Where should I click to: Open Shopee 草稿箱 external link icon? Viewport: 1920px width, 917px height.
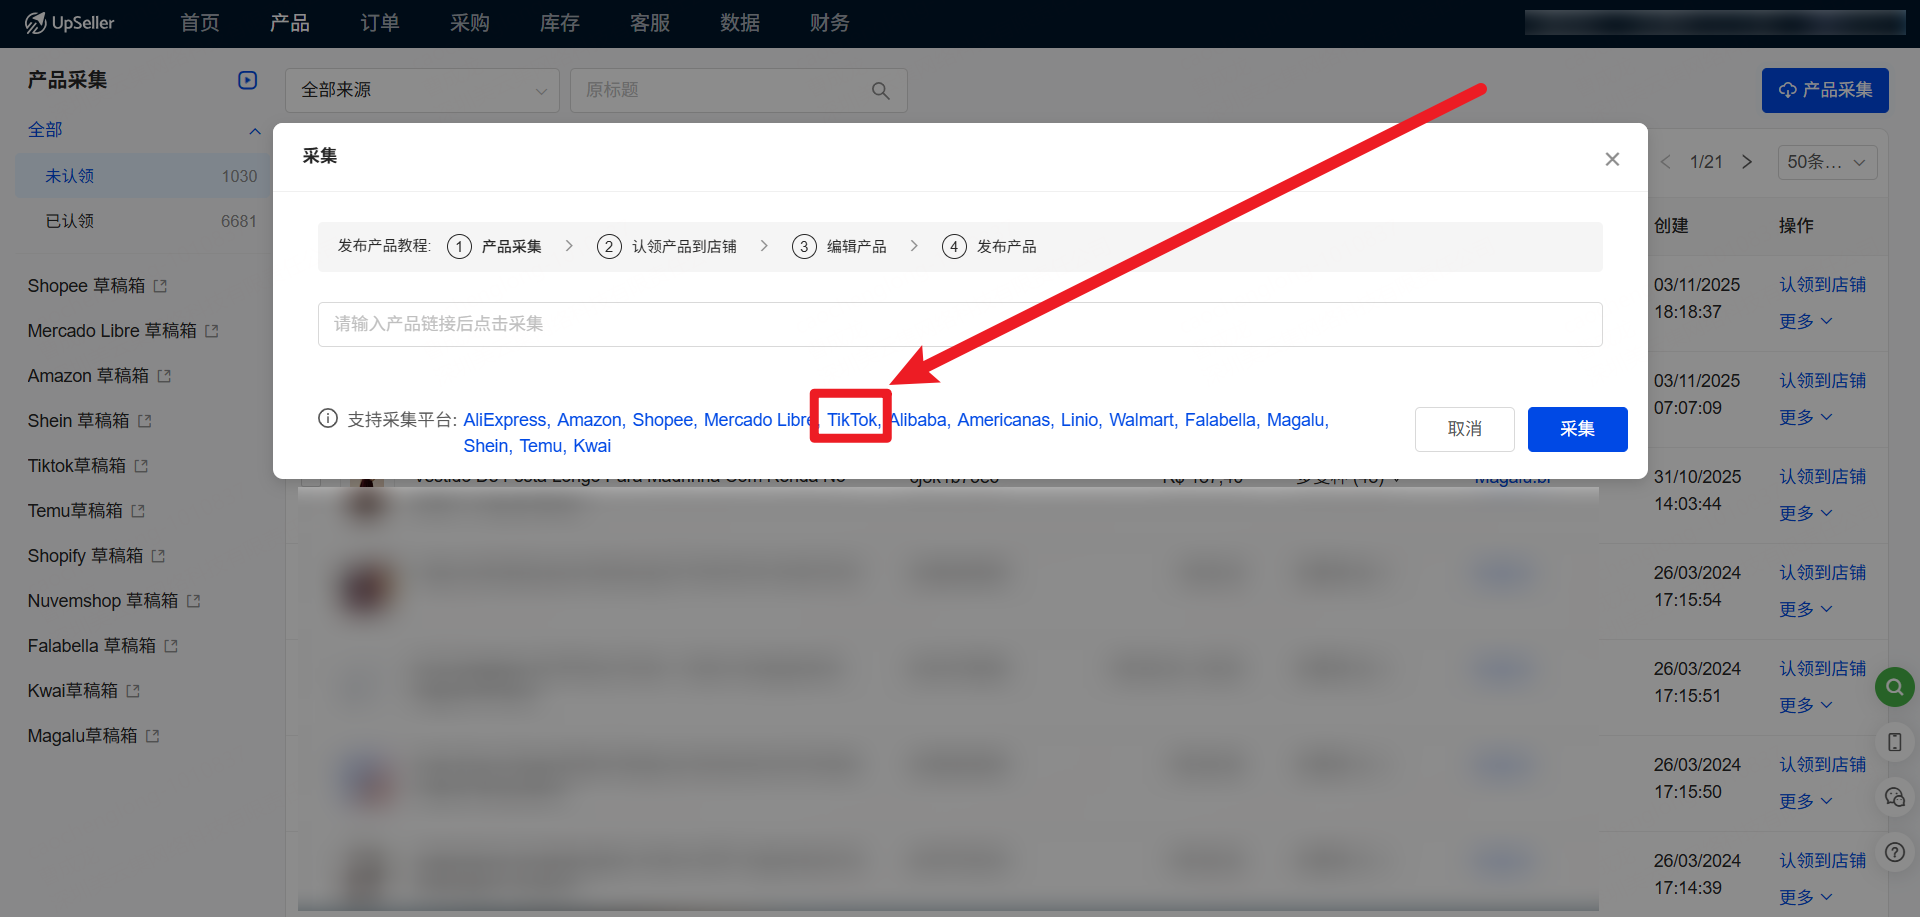(160, 286)
